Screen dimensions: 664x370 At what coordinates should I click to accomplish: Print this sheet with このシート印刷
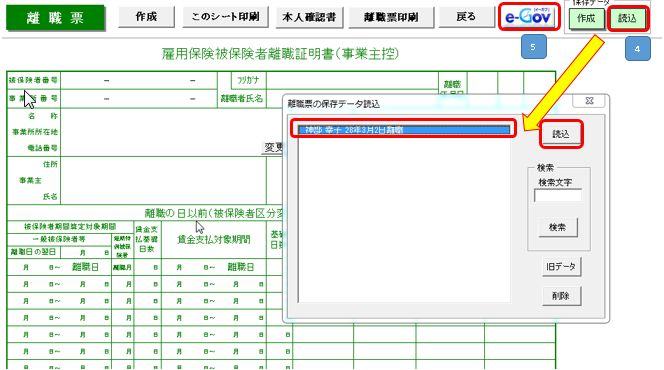(225, 17)
